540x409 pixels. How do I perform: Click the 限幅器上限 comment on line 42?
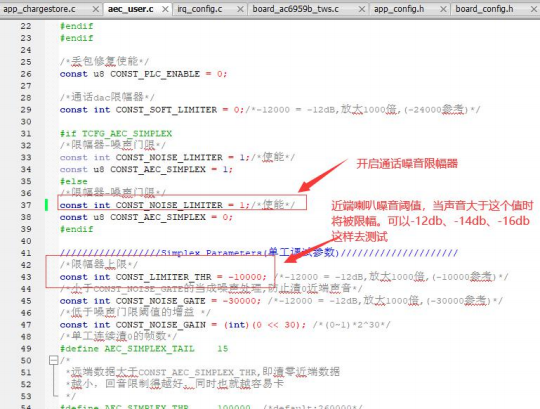[x=98, y=264]
